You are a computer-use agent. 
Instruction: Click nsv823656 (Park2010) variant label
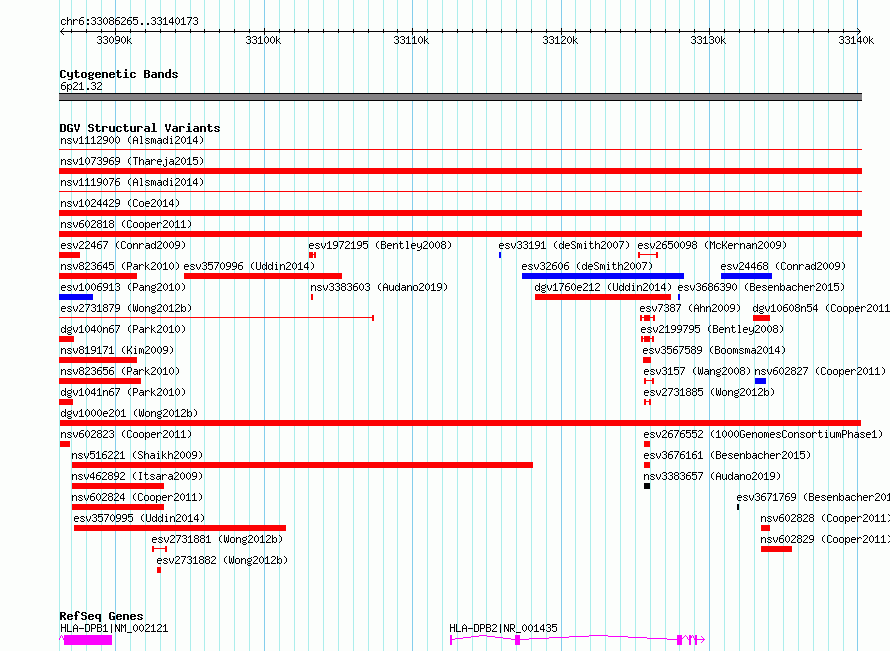(120, 371)
